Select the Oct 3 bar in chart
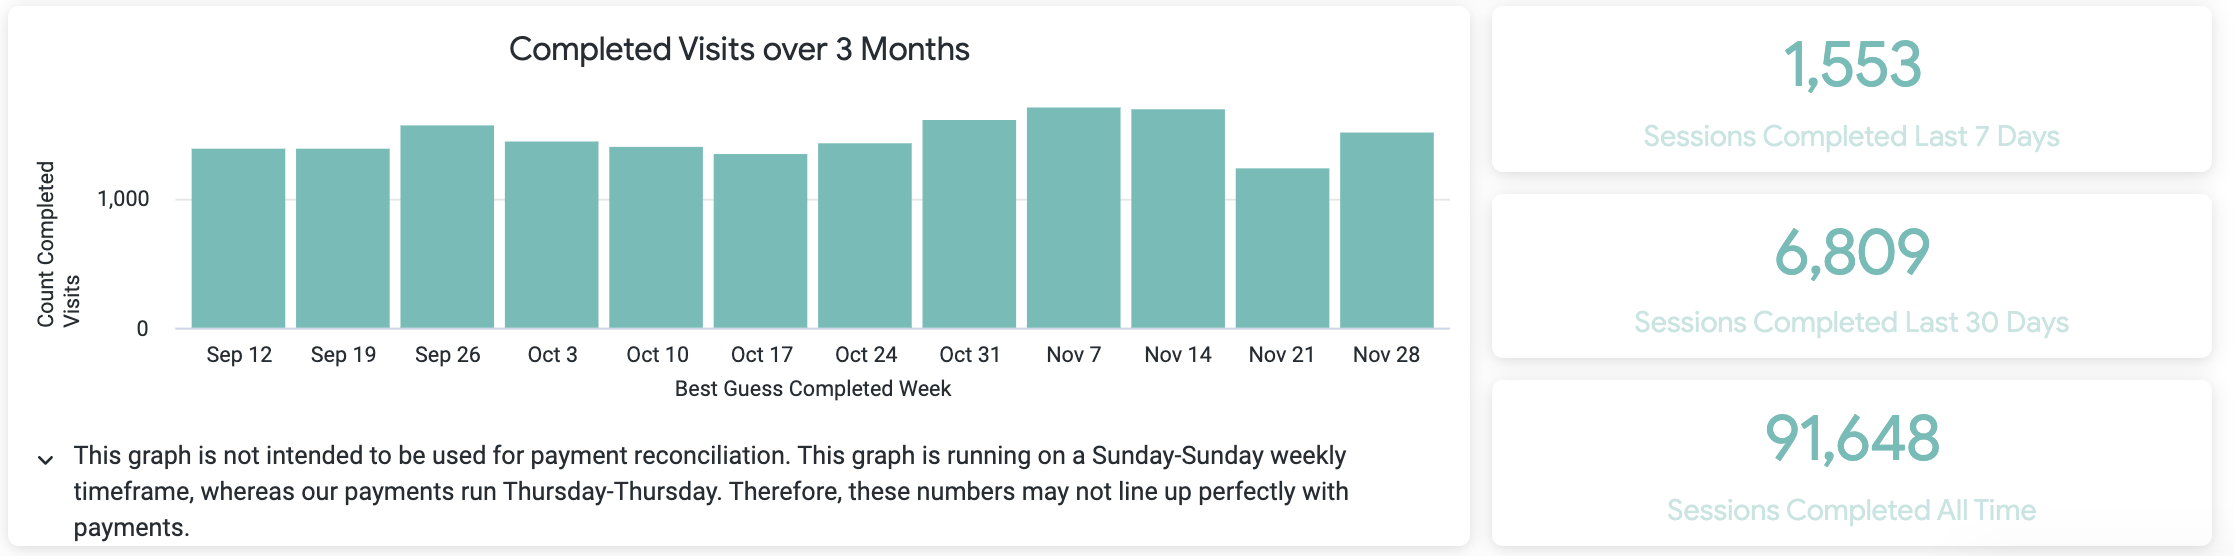The image size is (2234, 556). point(551,235)
